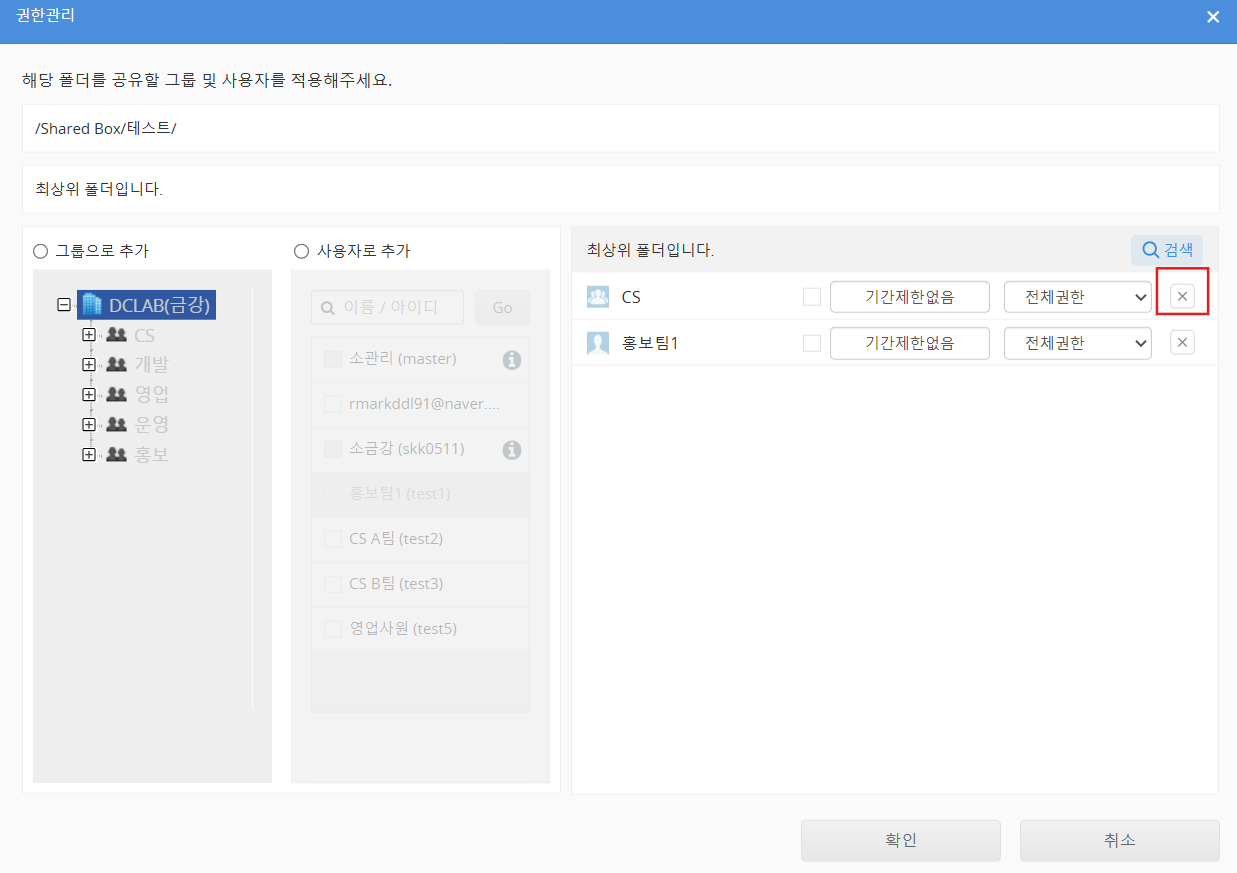This screenshot has width=1237, height=873.
Task: Remove the CS group permission entry
Action: 1182,296
